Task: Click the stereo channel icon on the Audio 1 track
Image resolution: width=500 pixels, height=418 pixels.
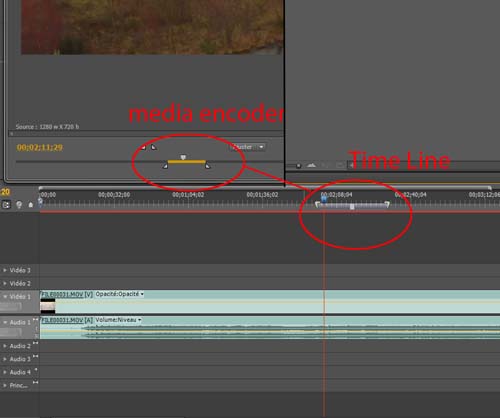Action: pos(35,320)
